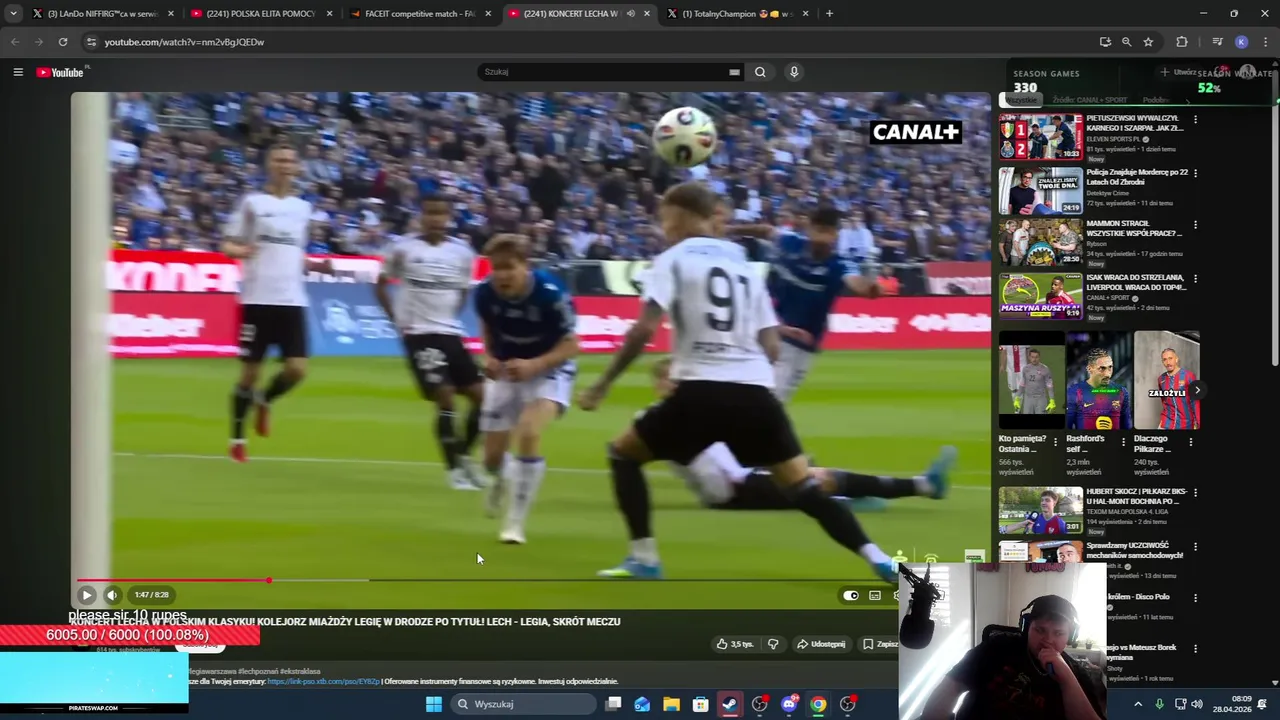
Task: Open the PIETUSZEWSKI WYWALCZYŁ KARNEGO video thumbnail
Action: 1040,136
